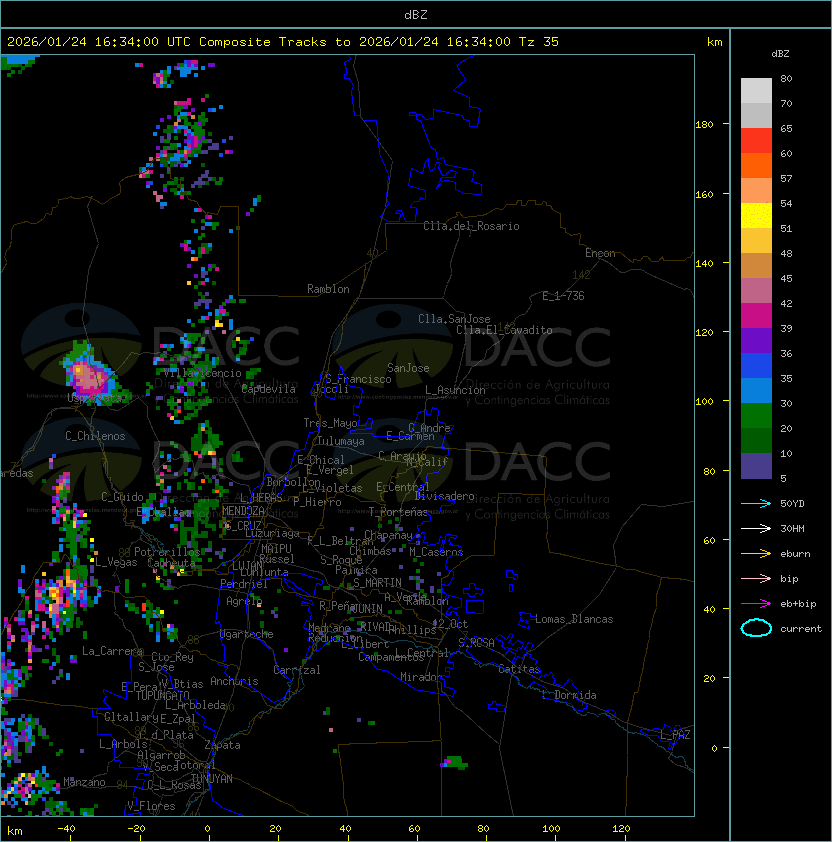The height and width of the screenshot is (842, 832).
Task: Click the cyan 'current' ellipse legend symbol
Action: coord(756,628)
